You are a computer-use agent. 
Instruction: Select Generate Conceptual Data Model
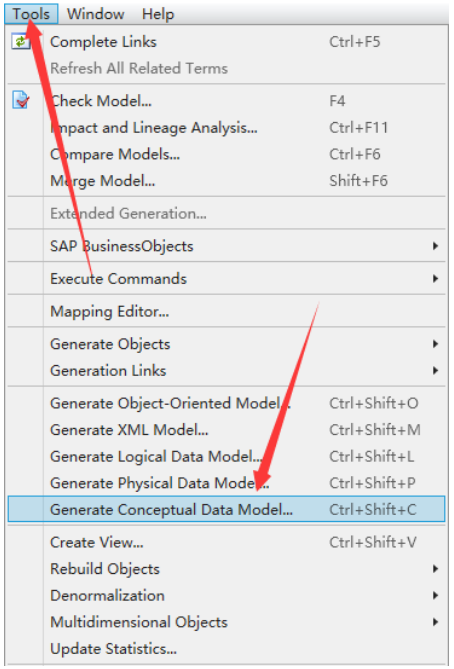[226, 509]
